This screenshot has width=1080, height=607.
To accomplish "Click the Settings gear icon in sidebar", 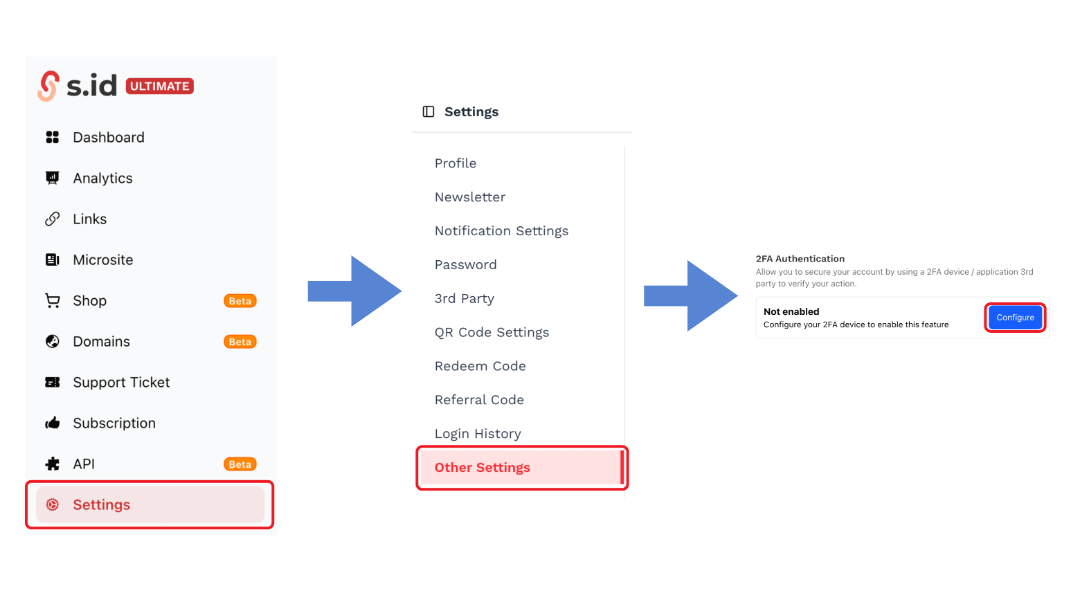I will click(x=53, y=505).
